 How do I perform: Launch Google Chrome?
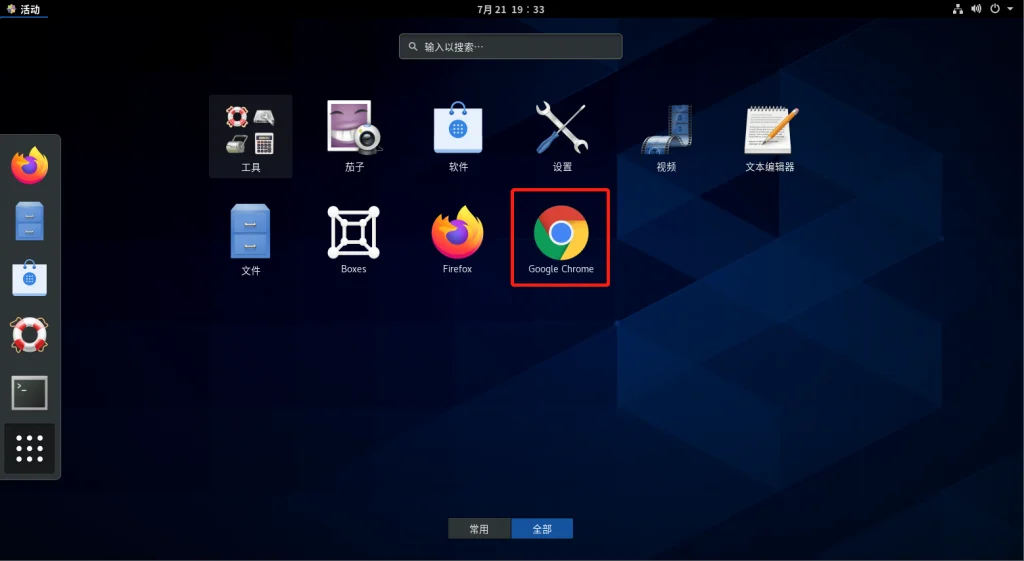[x=561, y=239]
